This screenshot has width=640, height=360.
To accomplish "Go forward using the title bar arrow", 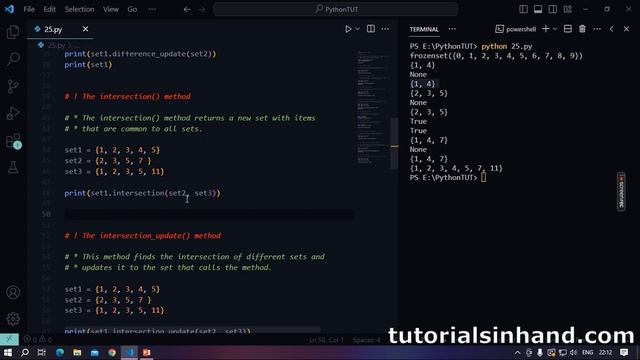I will tap(202, 9).
